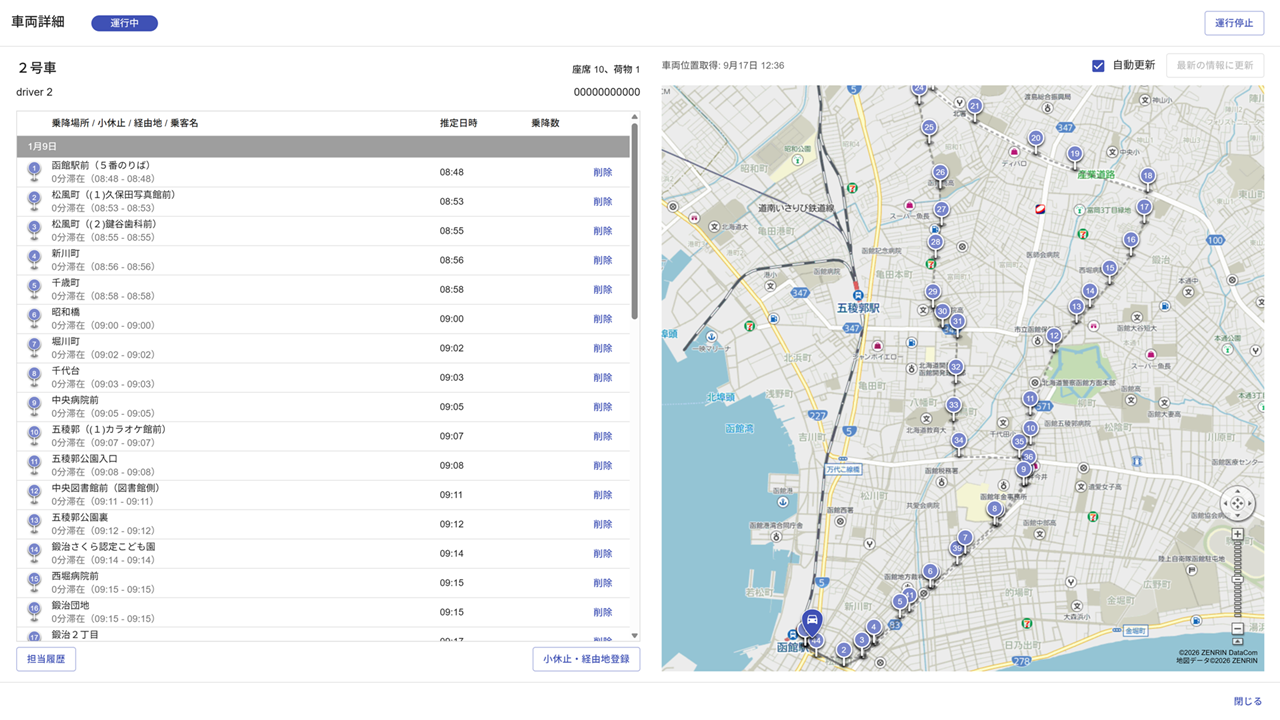The width and height of the screenshot is (1280, 720).
Task: Open 小休止・経由地登録 dialog
Action: tap(586, 659)
